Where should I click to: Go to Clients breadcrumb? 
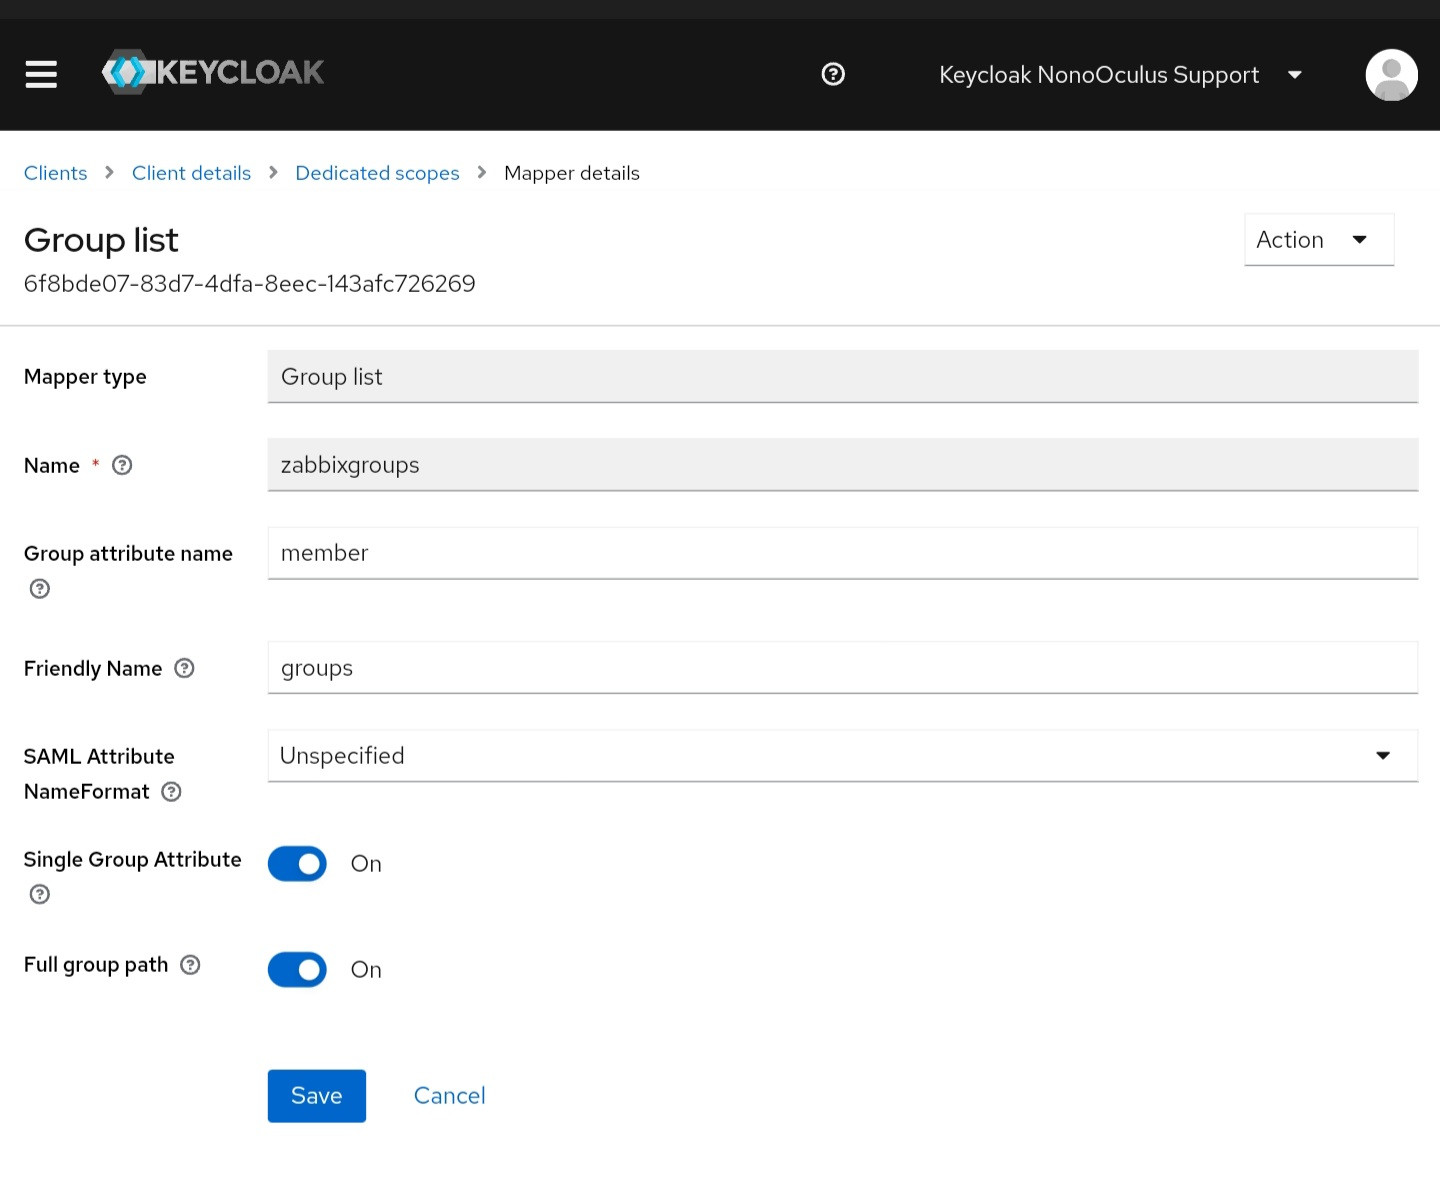click(x=56, y=173)
